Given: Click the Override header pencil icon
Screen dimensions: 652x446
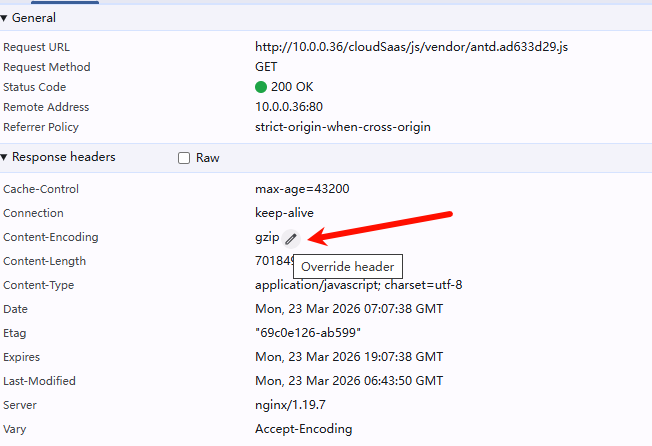Looking at the screenshot, I should click(x=291, y=239).
